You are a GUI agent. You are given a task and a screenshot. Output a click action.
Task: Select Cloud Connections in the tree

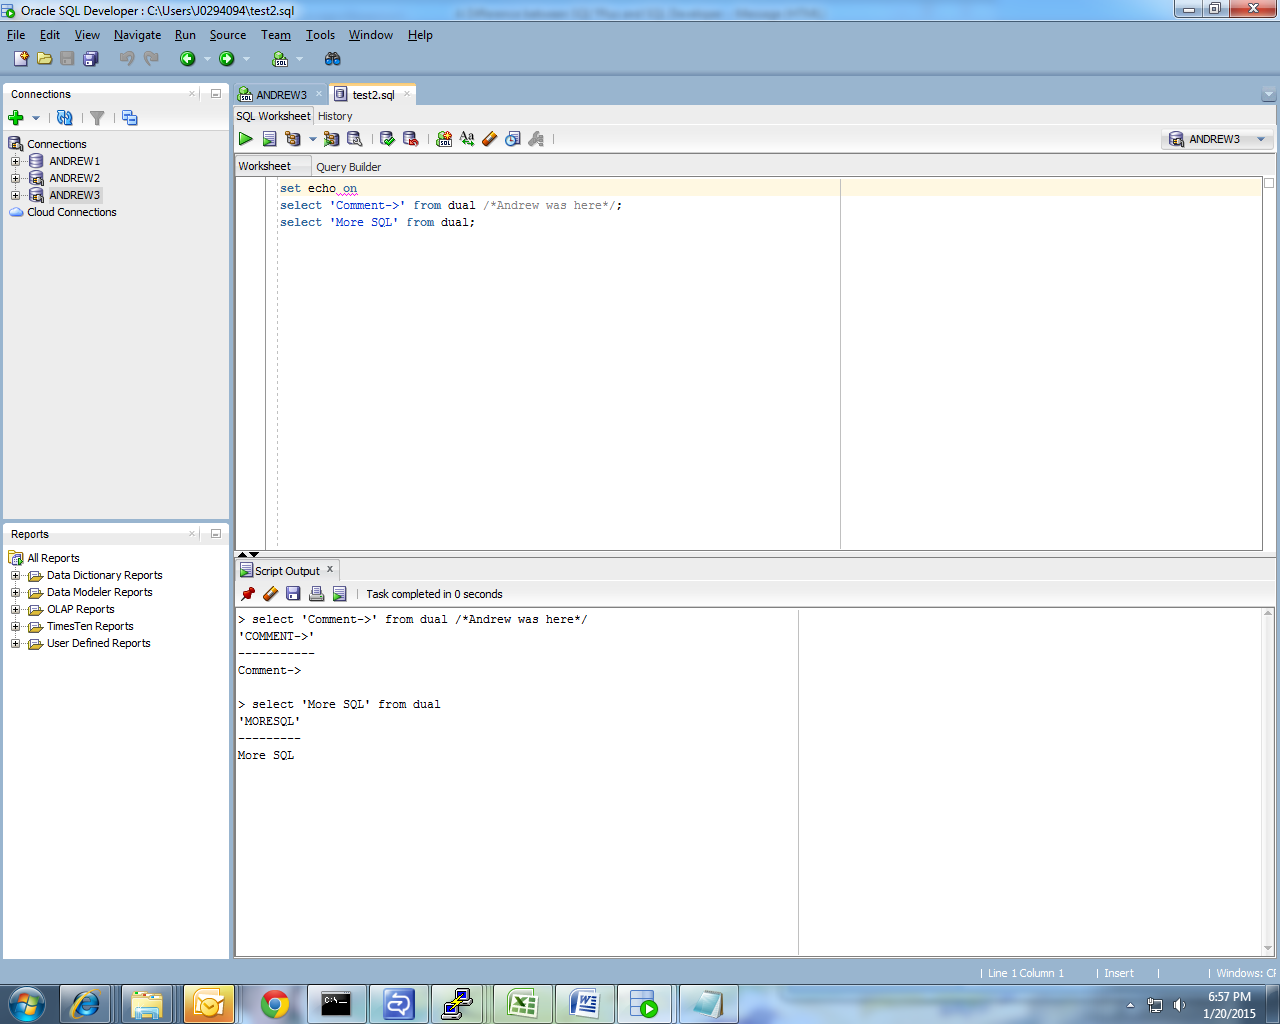tap(72, 212)
